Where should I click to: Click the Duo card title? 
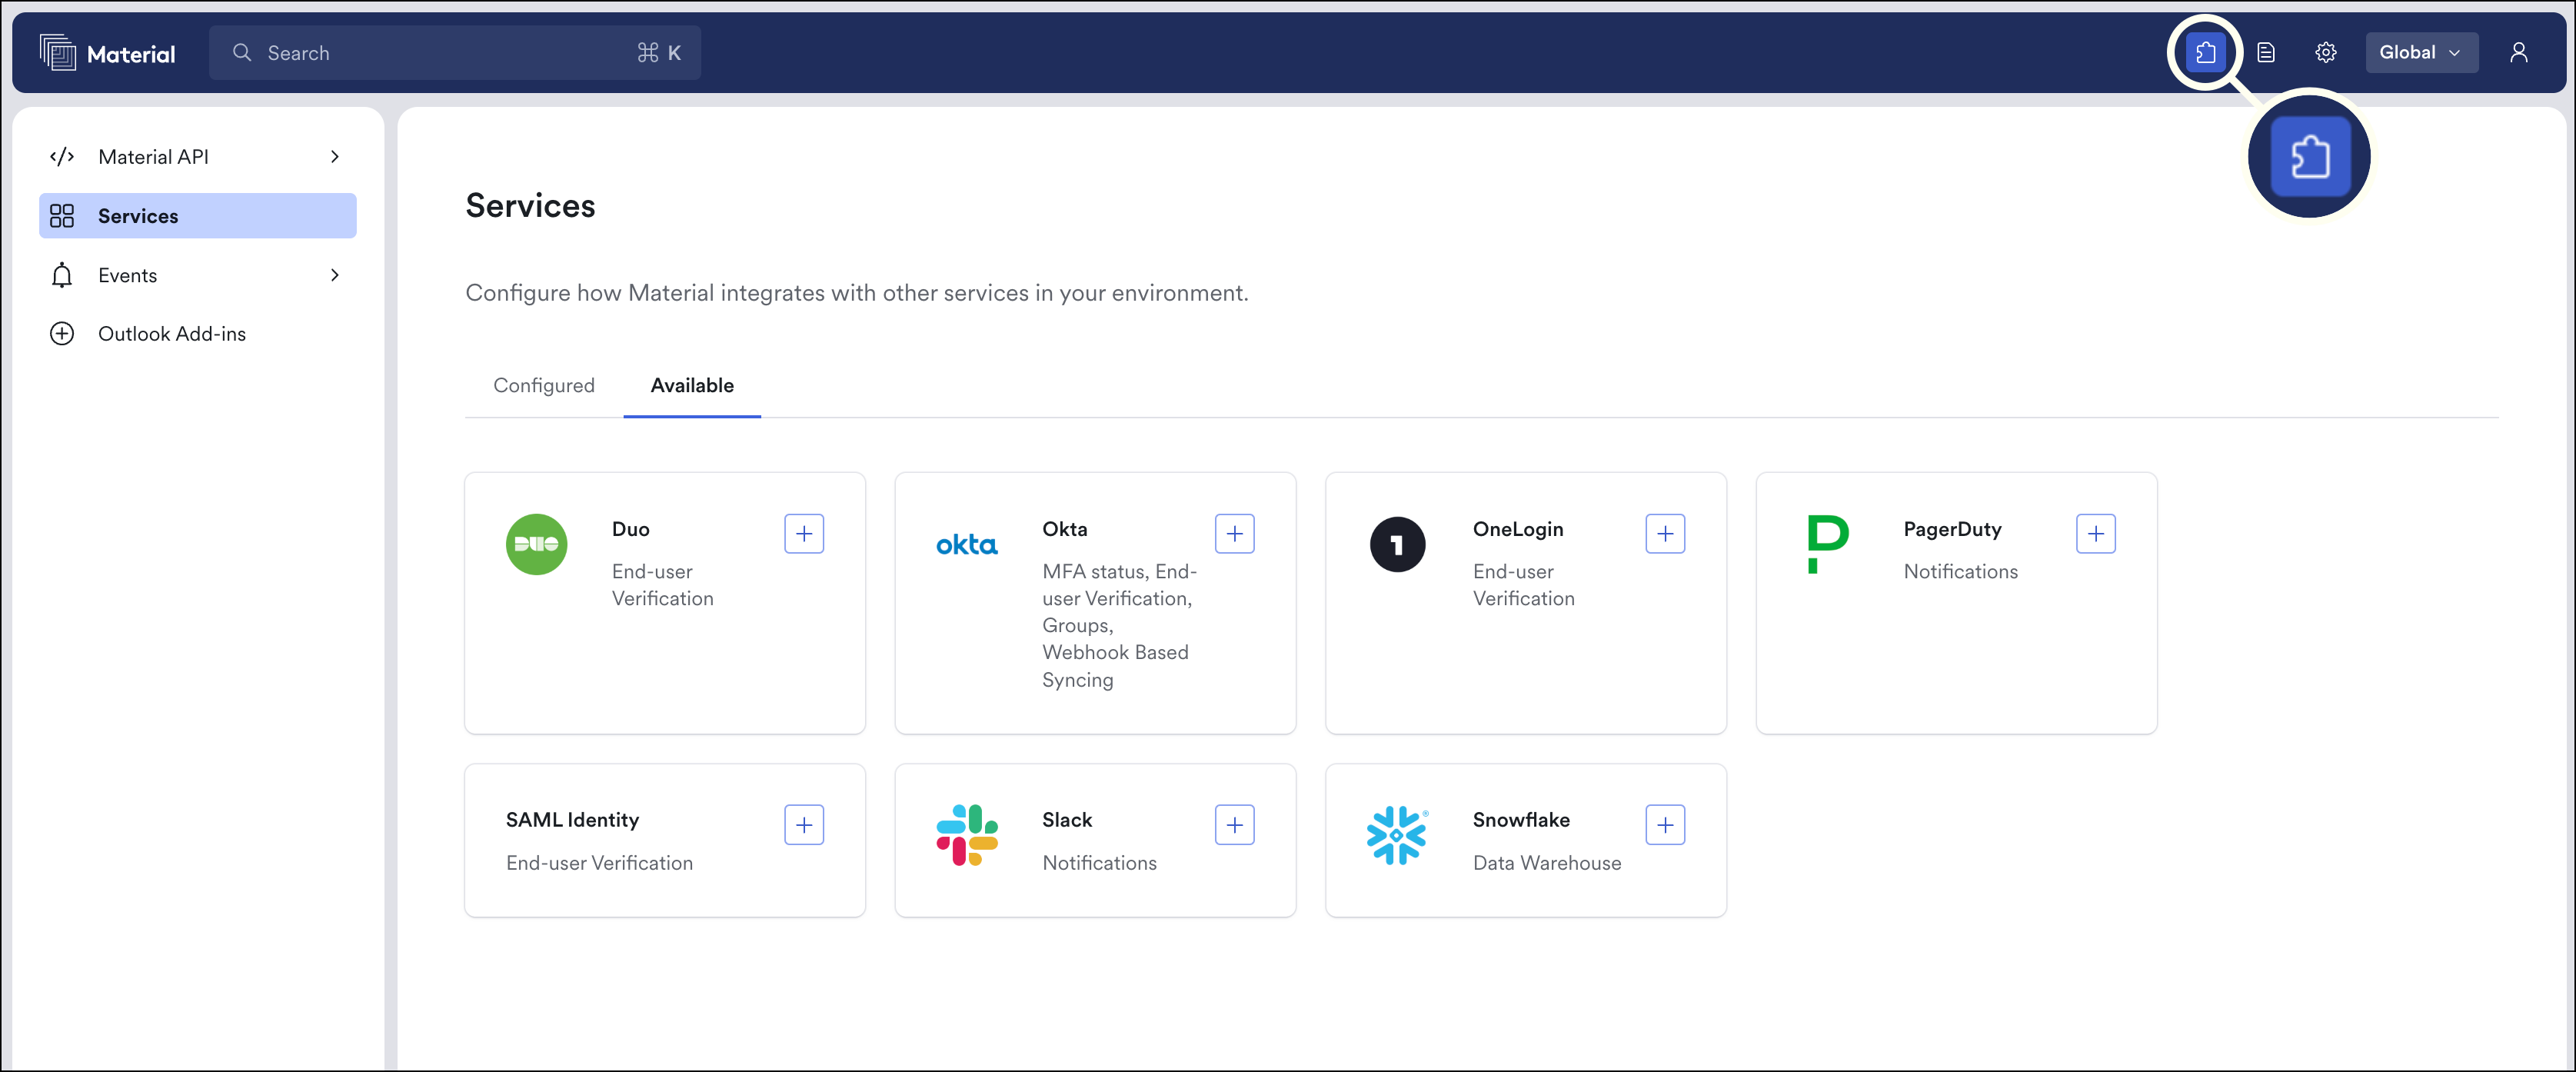pyautogui.click(x=631, y=530)
